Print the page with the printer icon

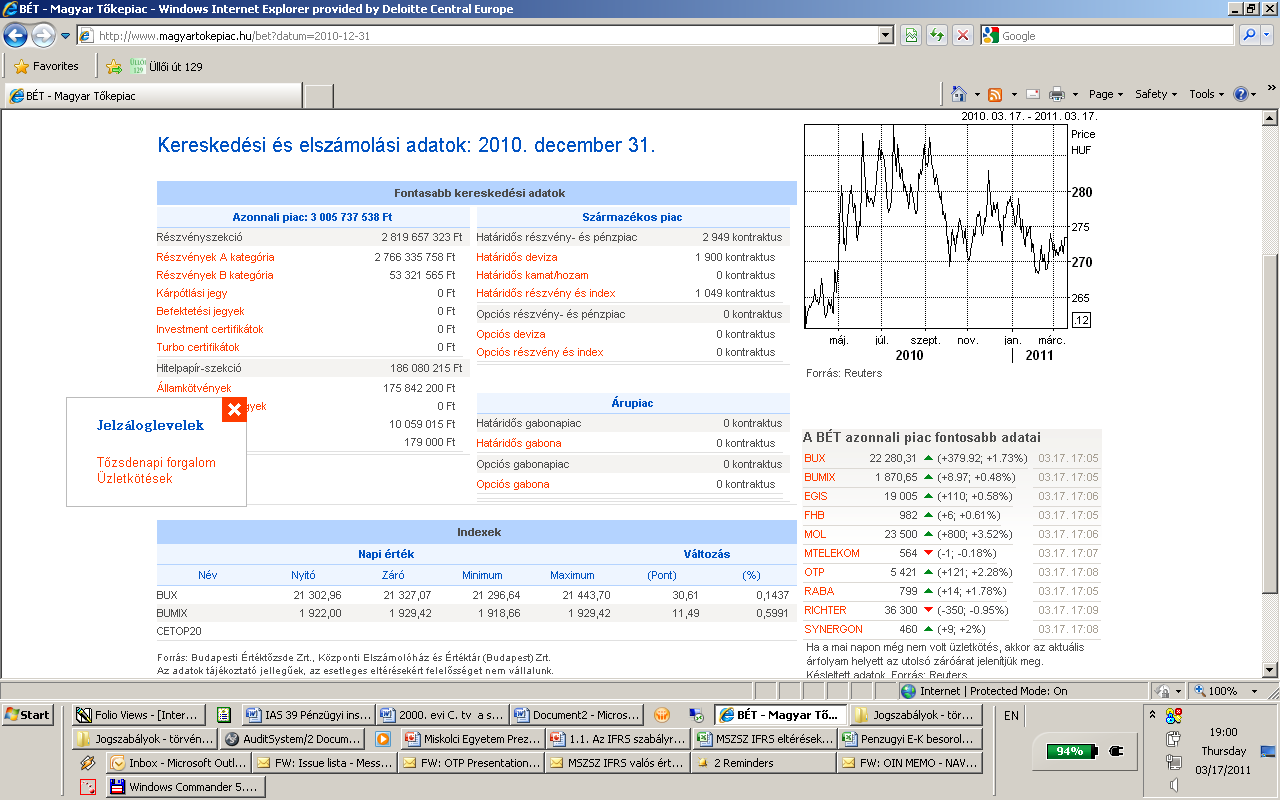(x=1057, y=94)
